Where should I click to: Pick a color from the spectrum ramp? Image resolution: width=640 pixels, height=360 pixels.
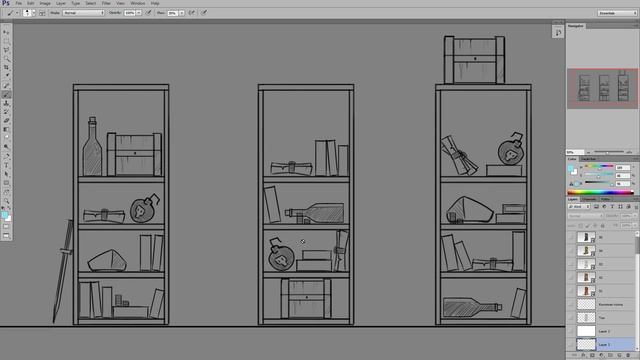(600, 192)
